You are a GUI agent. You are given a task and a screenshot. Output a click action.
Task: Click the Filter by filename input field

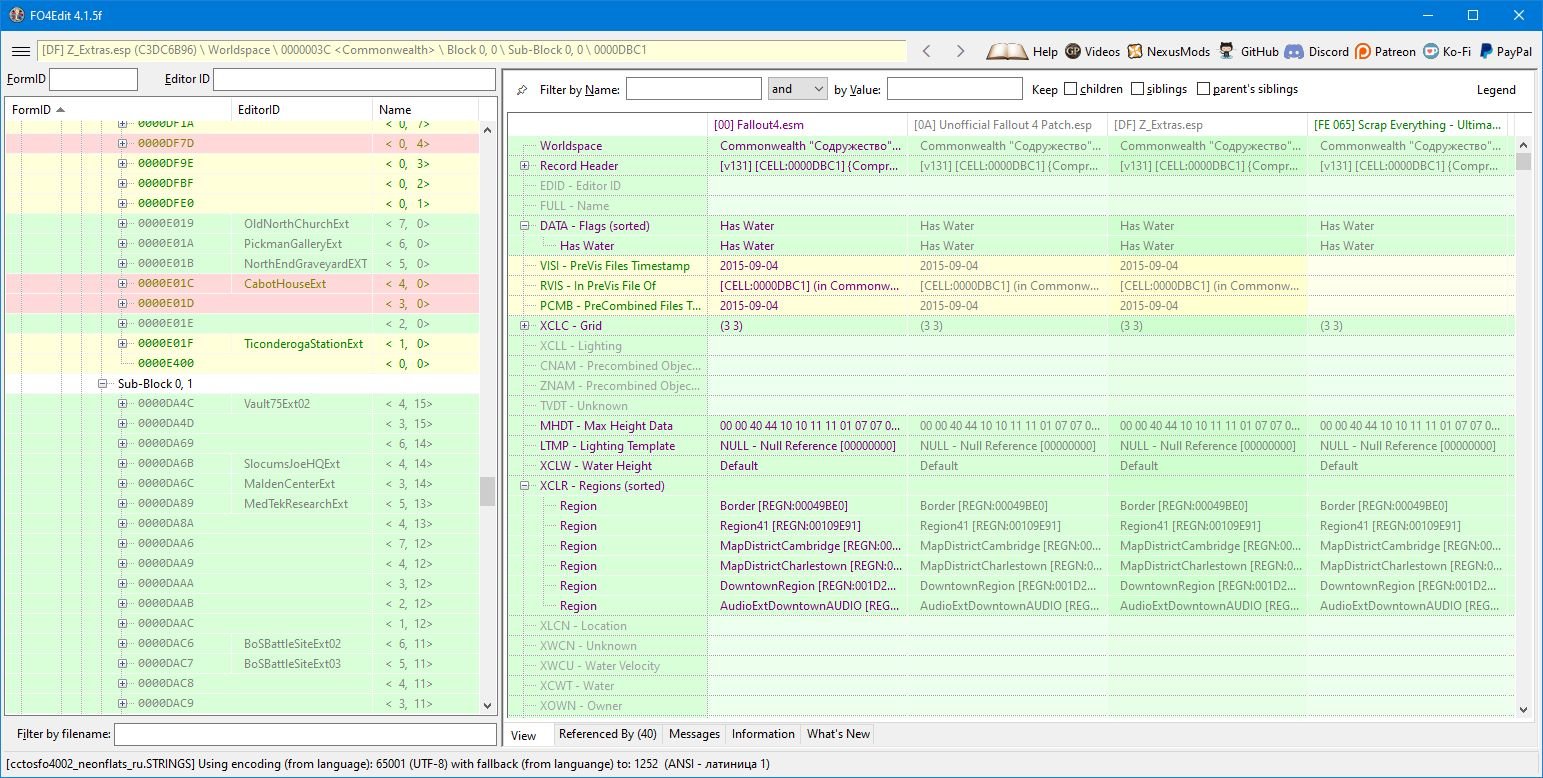pyautogui.click(x=305, y=735)
